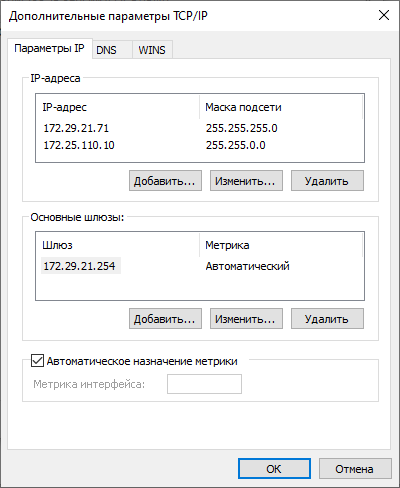
Task: Open the WINS tab
Action: (152, 50)
